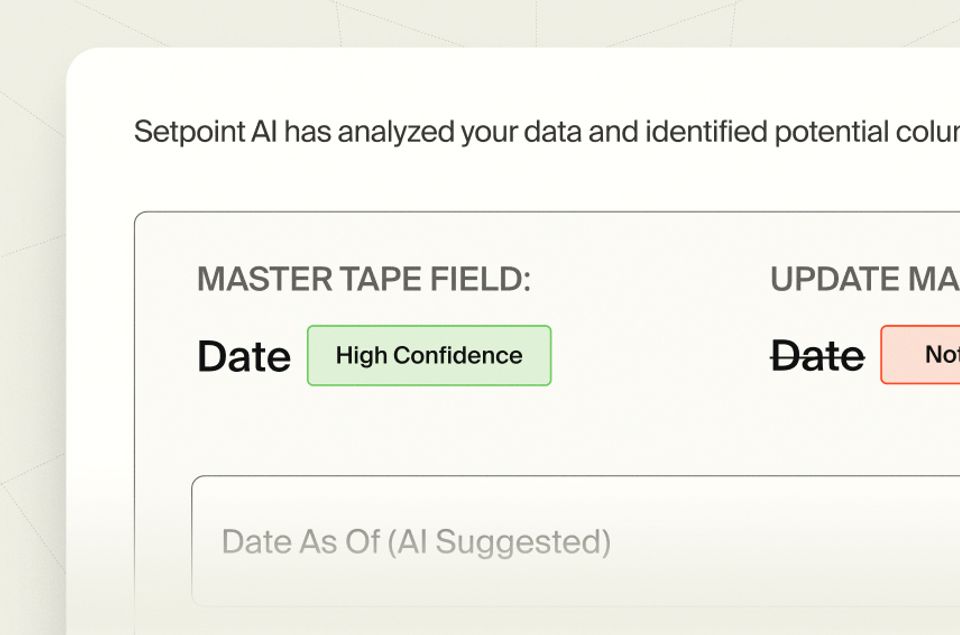Click blank space between High Confidence and strikethrough Date
The height and width of the screenshot is (635, 960).
pyautogui.click(x=660, y=355)
